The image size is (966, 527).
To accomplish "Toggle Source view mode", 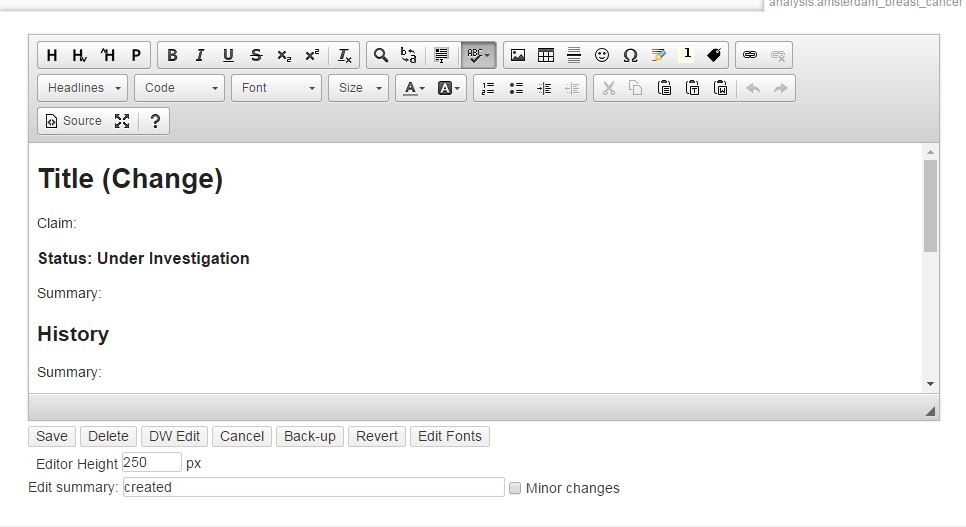I will click(73, 121).
